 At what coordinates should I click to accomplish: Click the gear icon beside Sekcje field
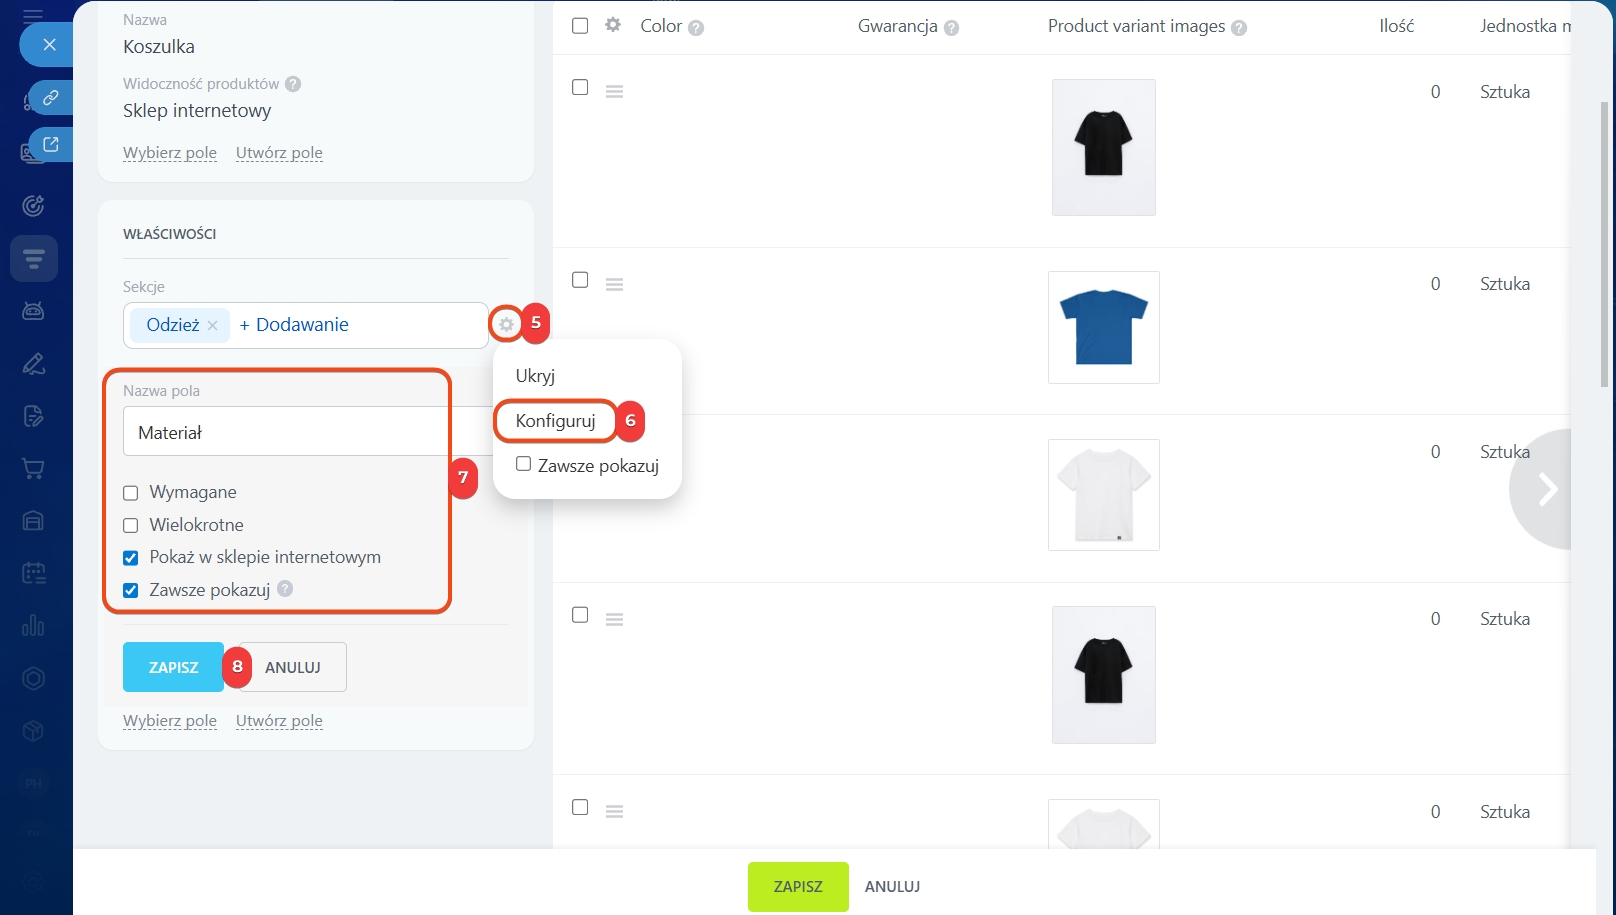tap(506, 324)
